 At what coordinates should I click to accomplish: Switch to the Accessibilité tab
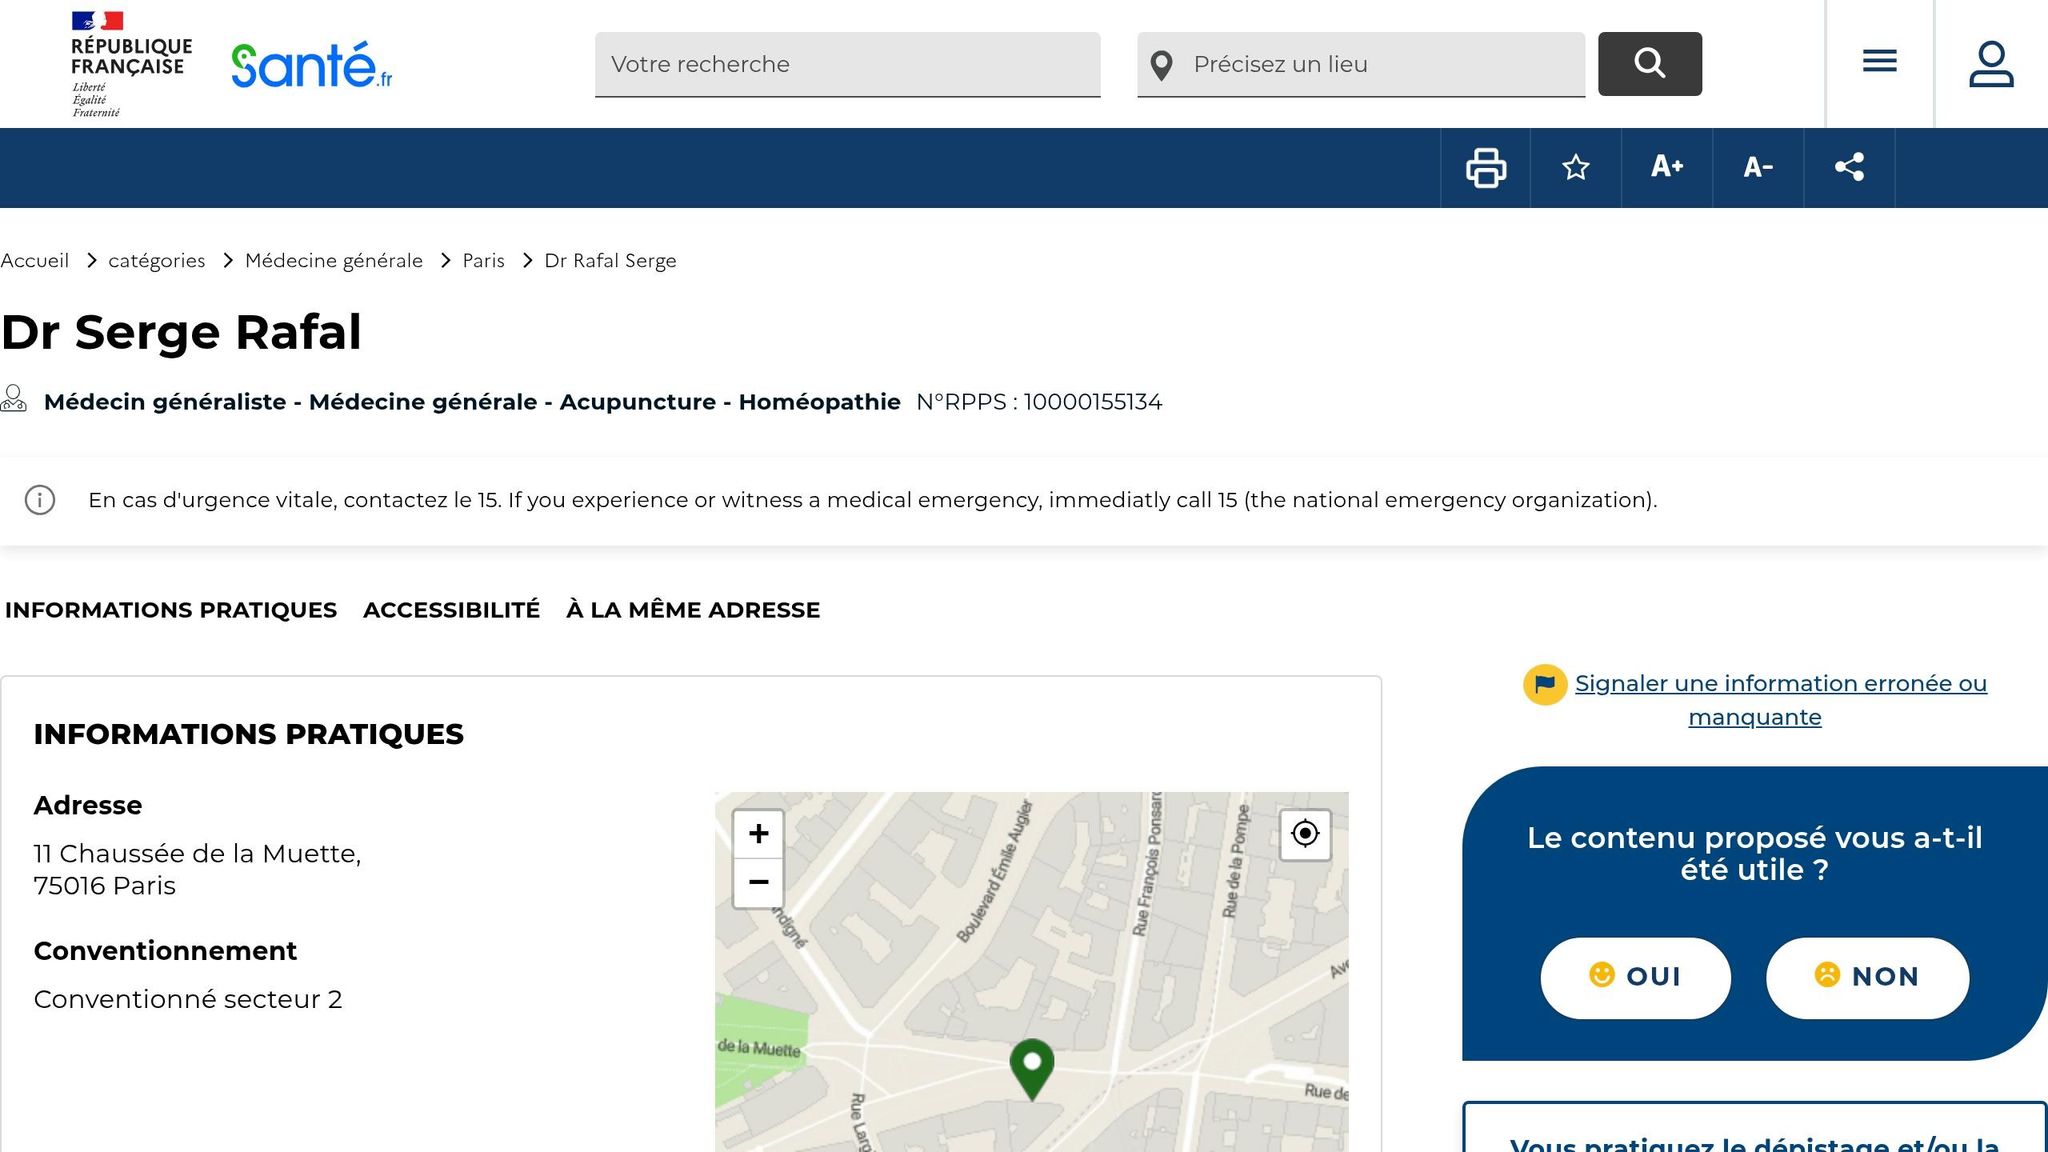pyautogui.click(x=451, y=610)
